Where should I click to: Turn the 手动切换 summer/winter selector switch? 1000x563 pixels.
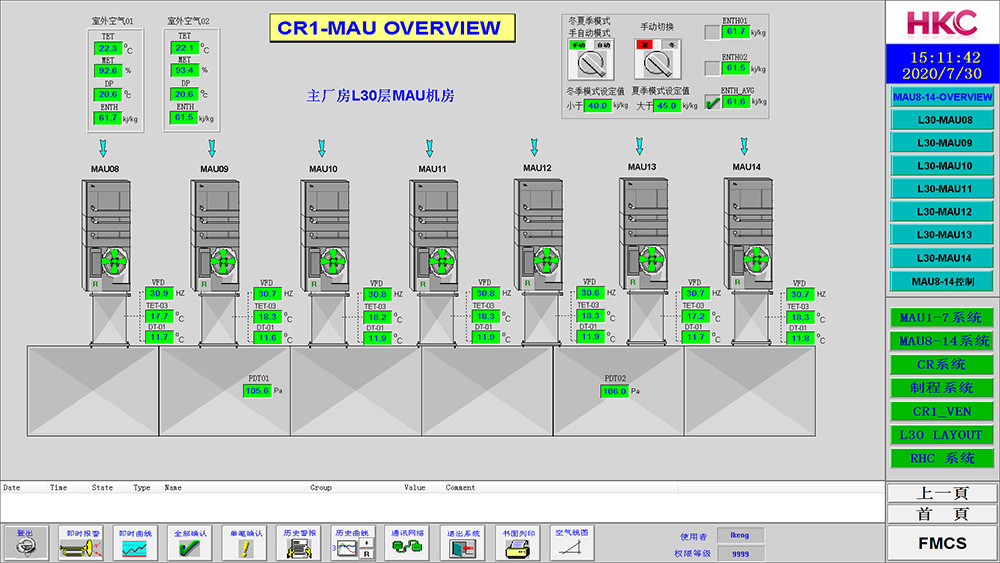656,65
